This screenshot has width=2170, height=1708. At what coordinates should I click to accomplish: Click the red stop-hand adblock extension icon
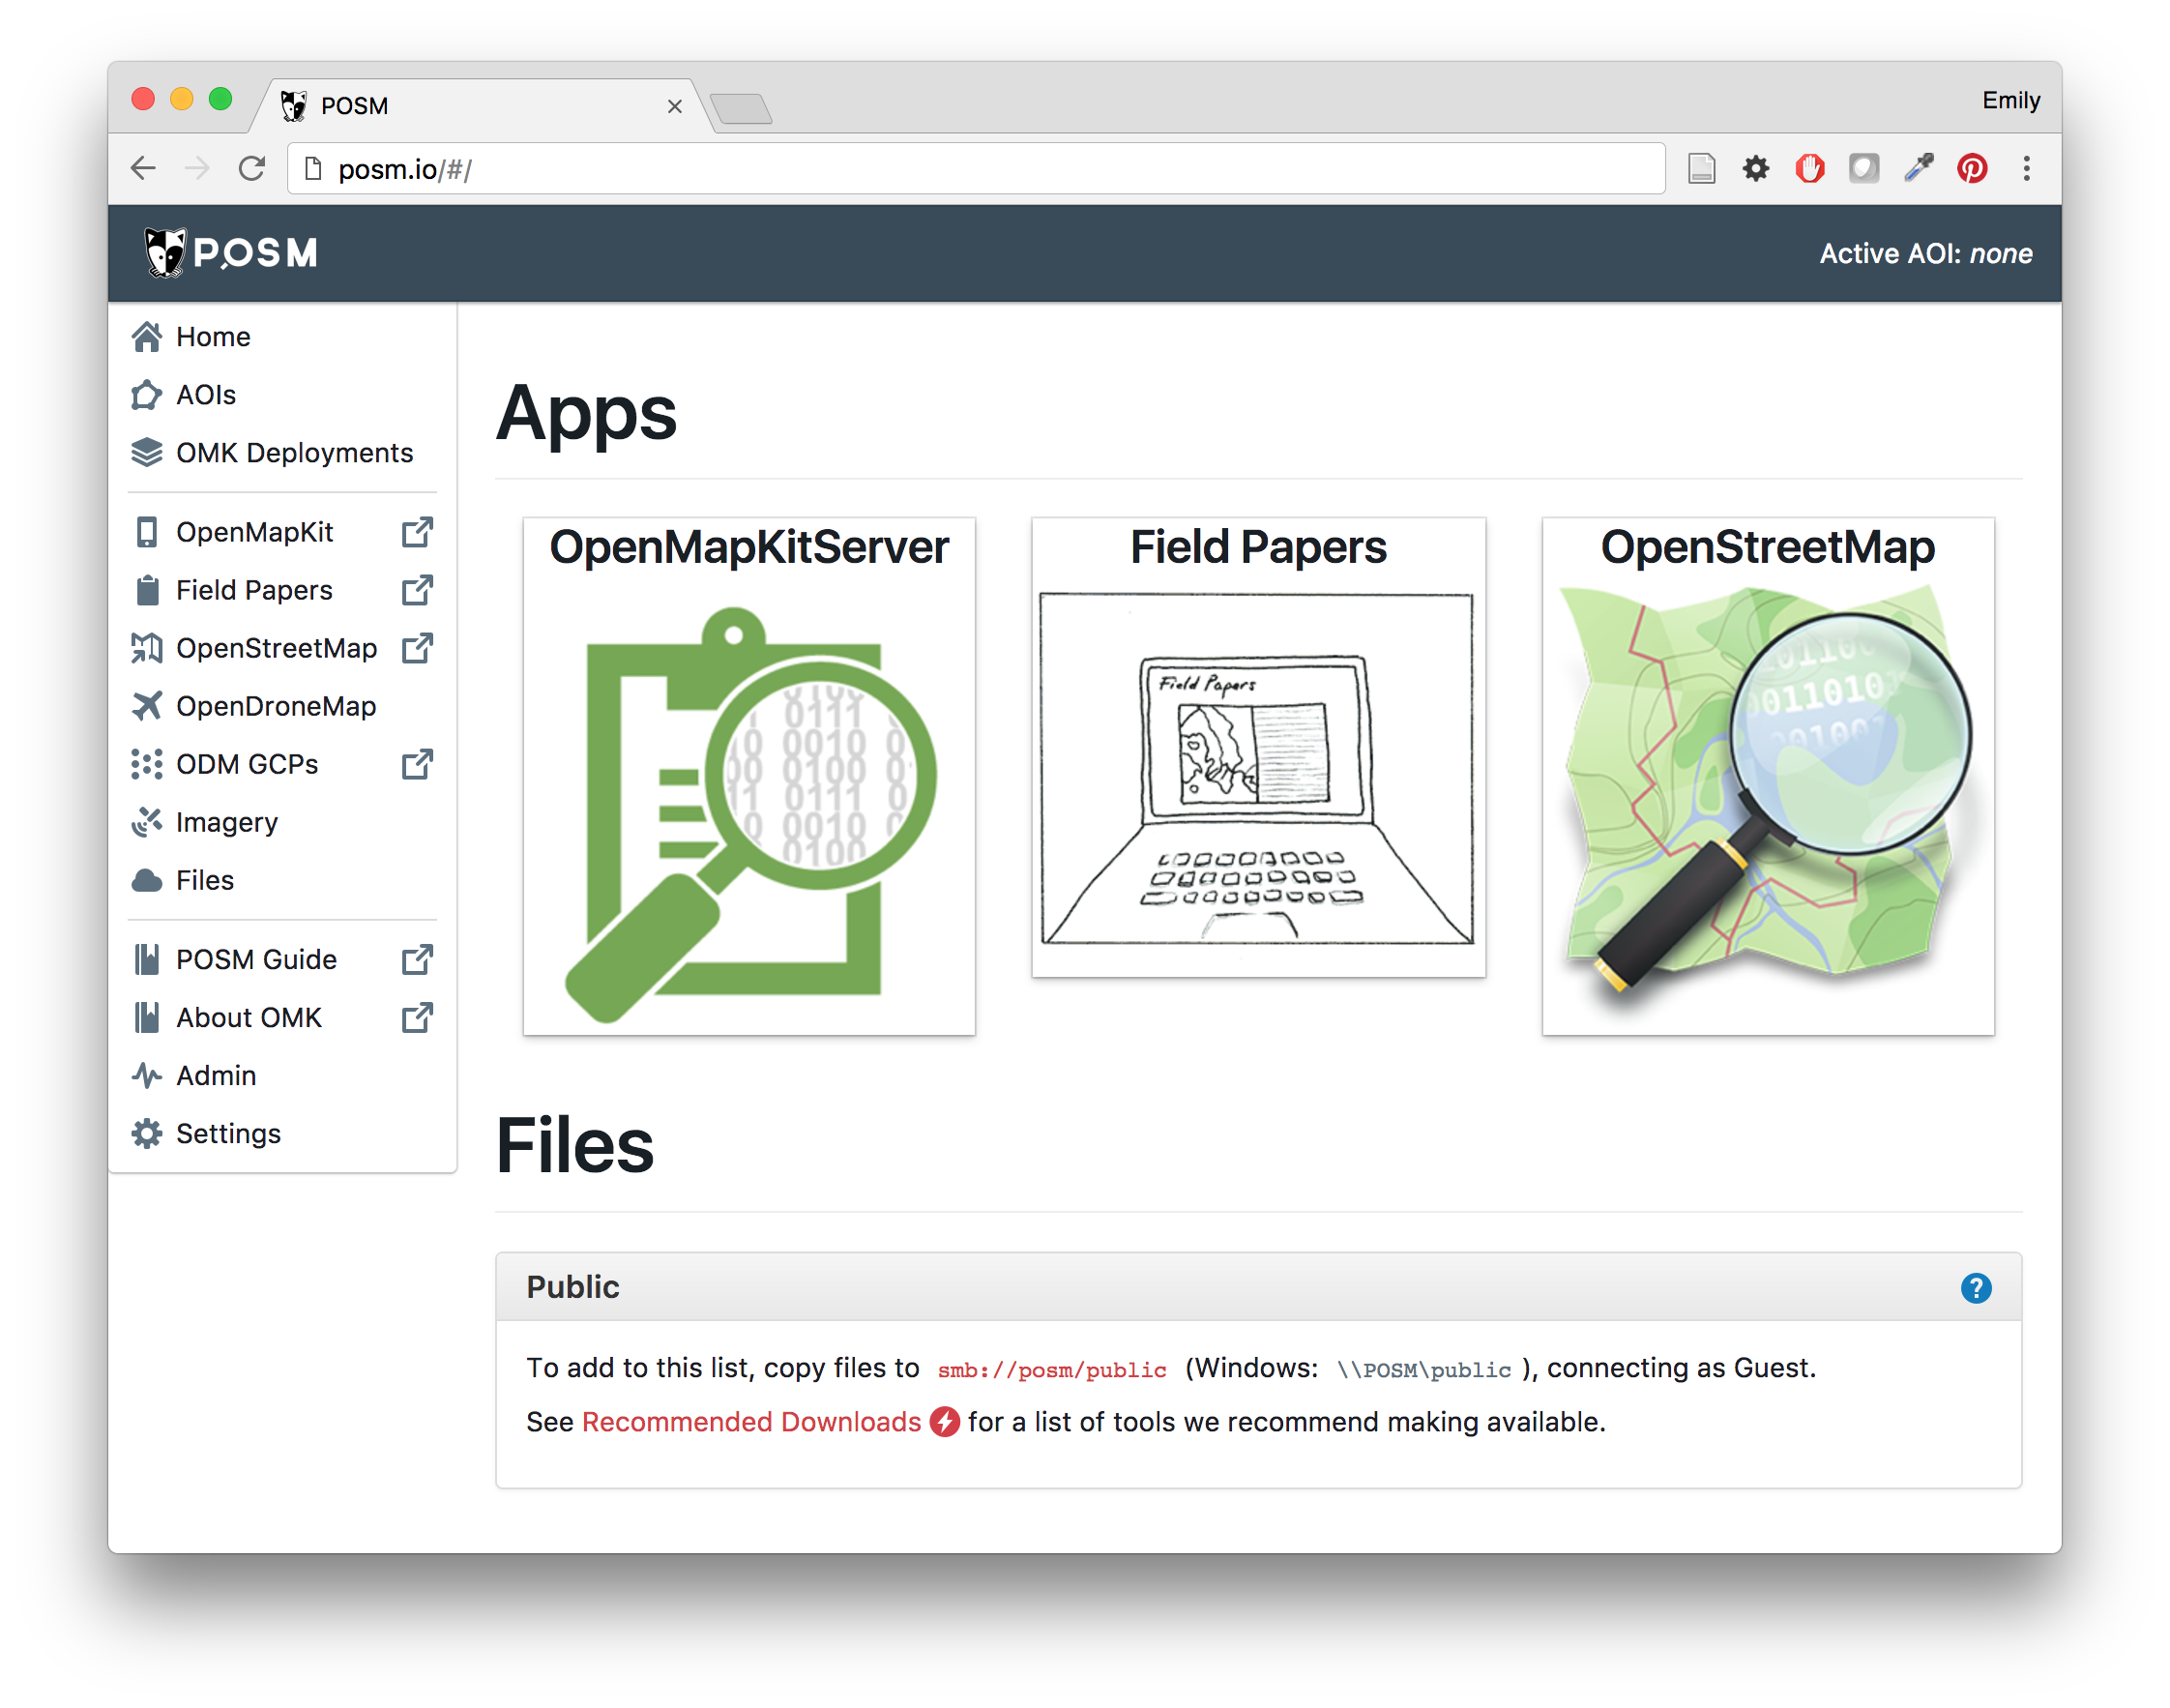[x=1809, y=168]
